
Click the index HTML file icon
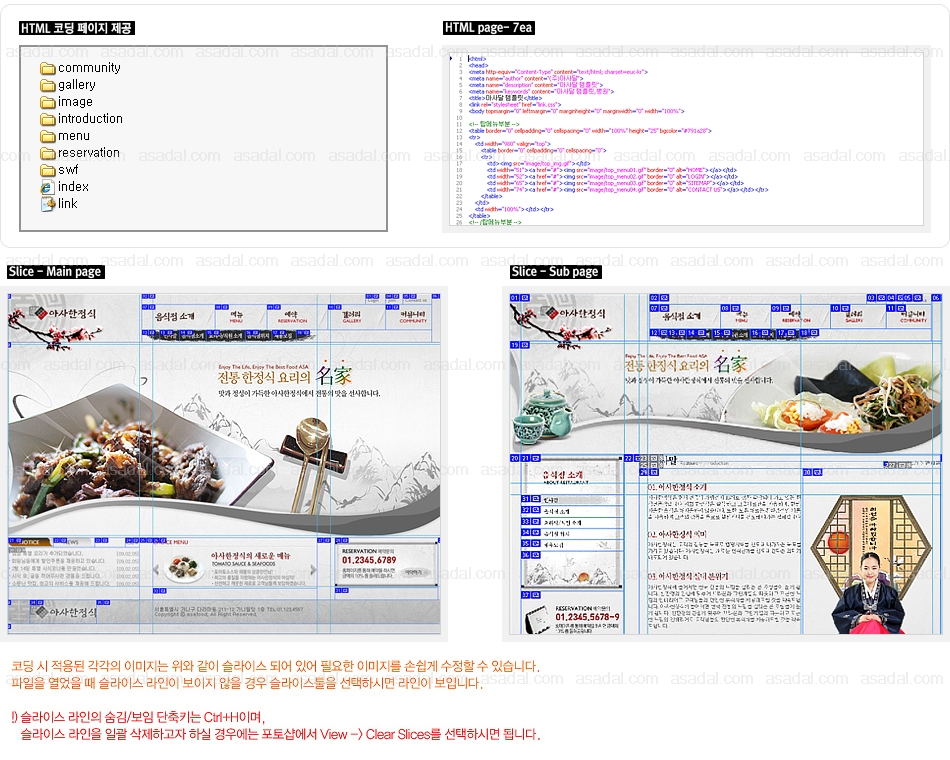(48, 187)
